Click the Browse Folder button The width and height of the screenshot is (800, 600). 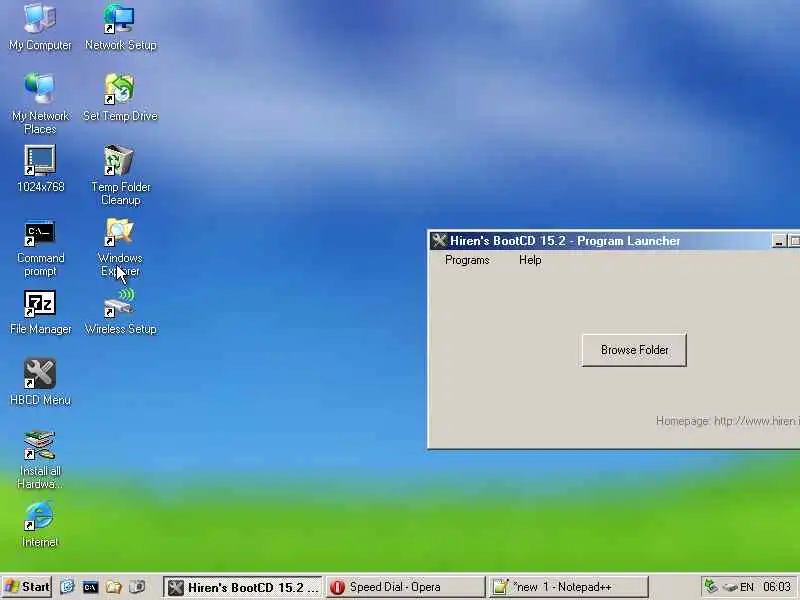[x=634, y=350]
